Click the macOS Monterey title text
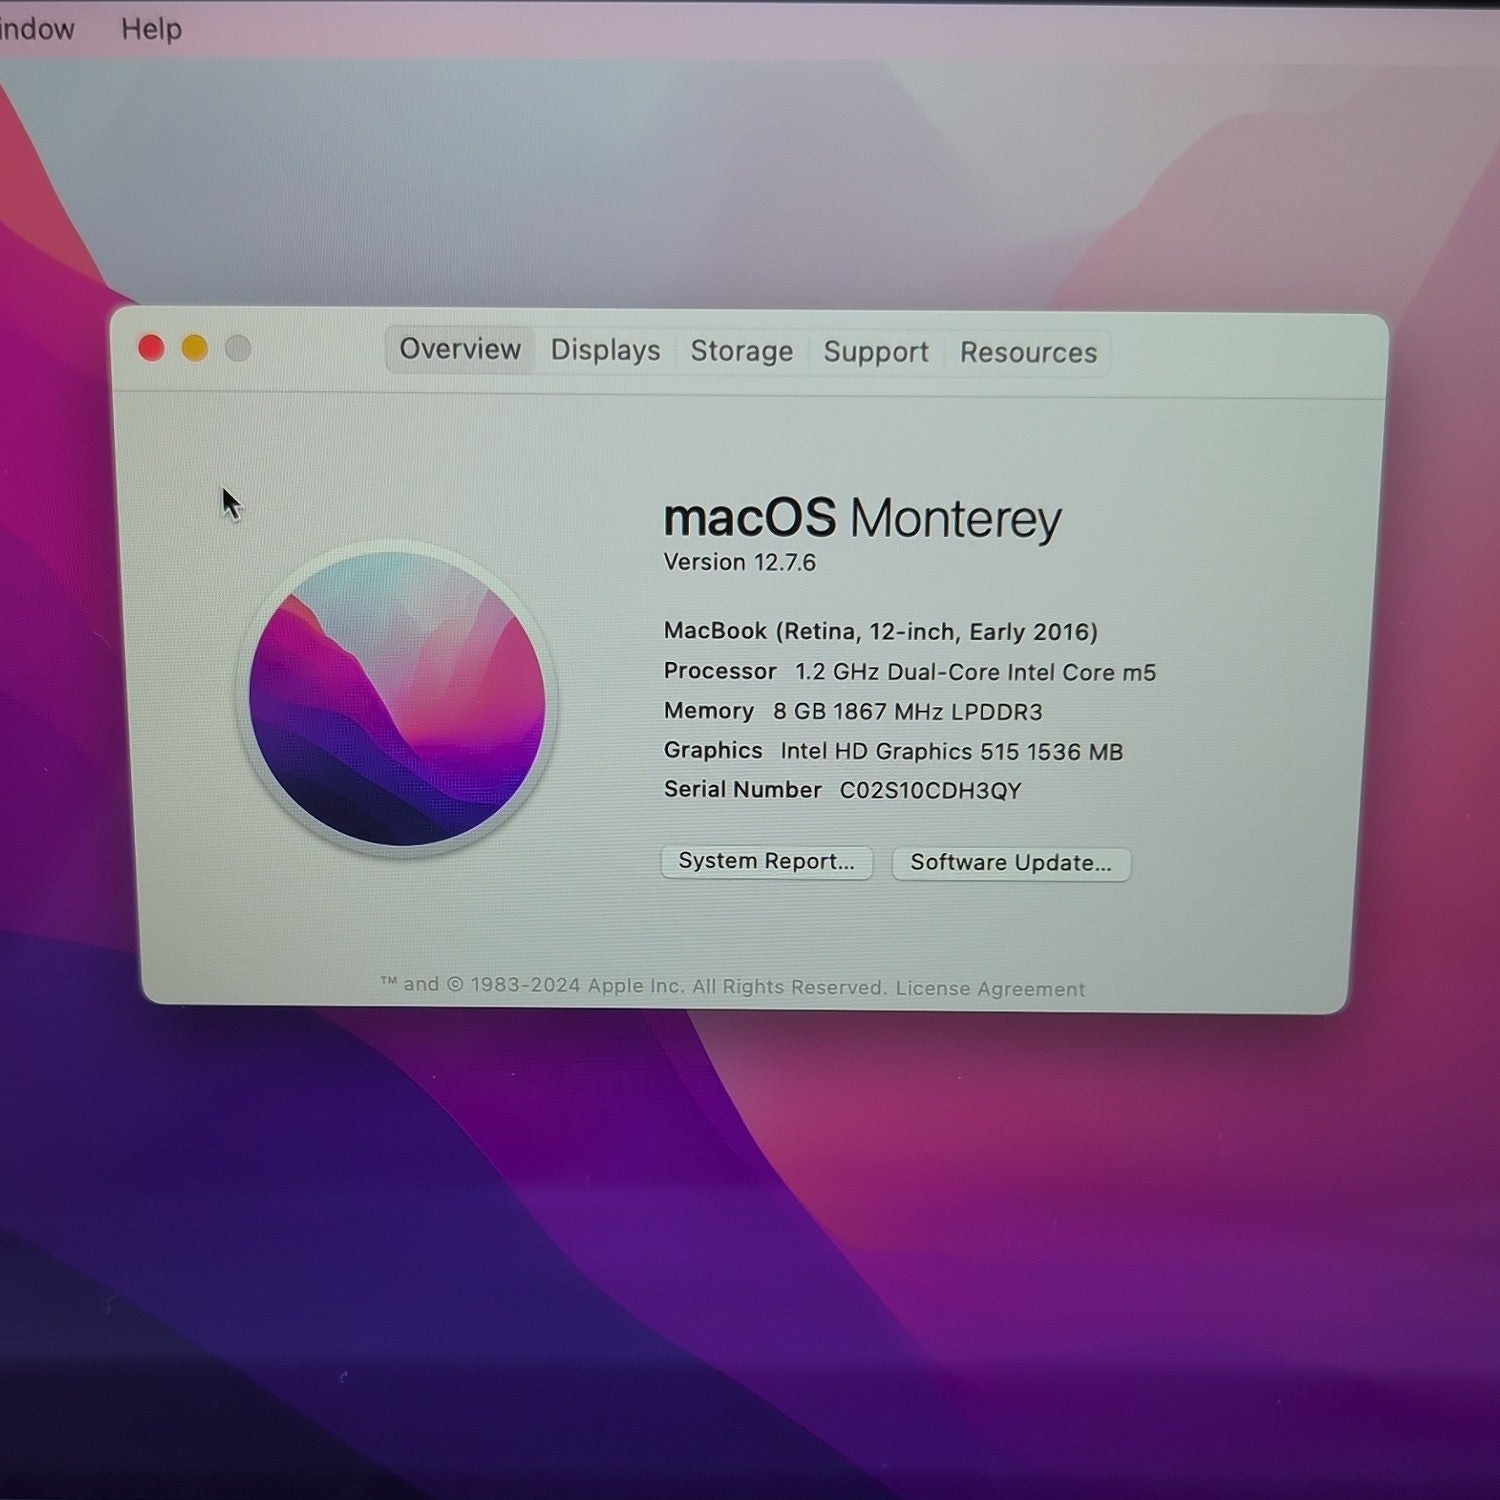 pyautogui.click(x=862, y=518)
